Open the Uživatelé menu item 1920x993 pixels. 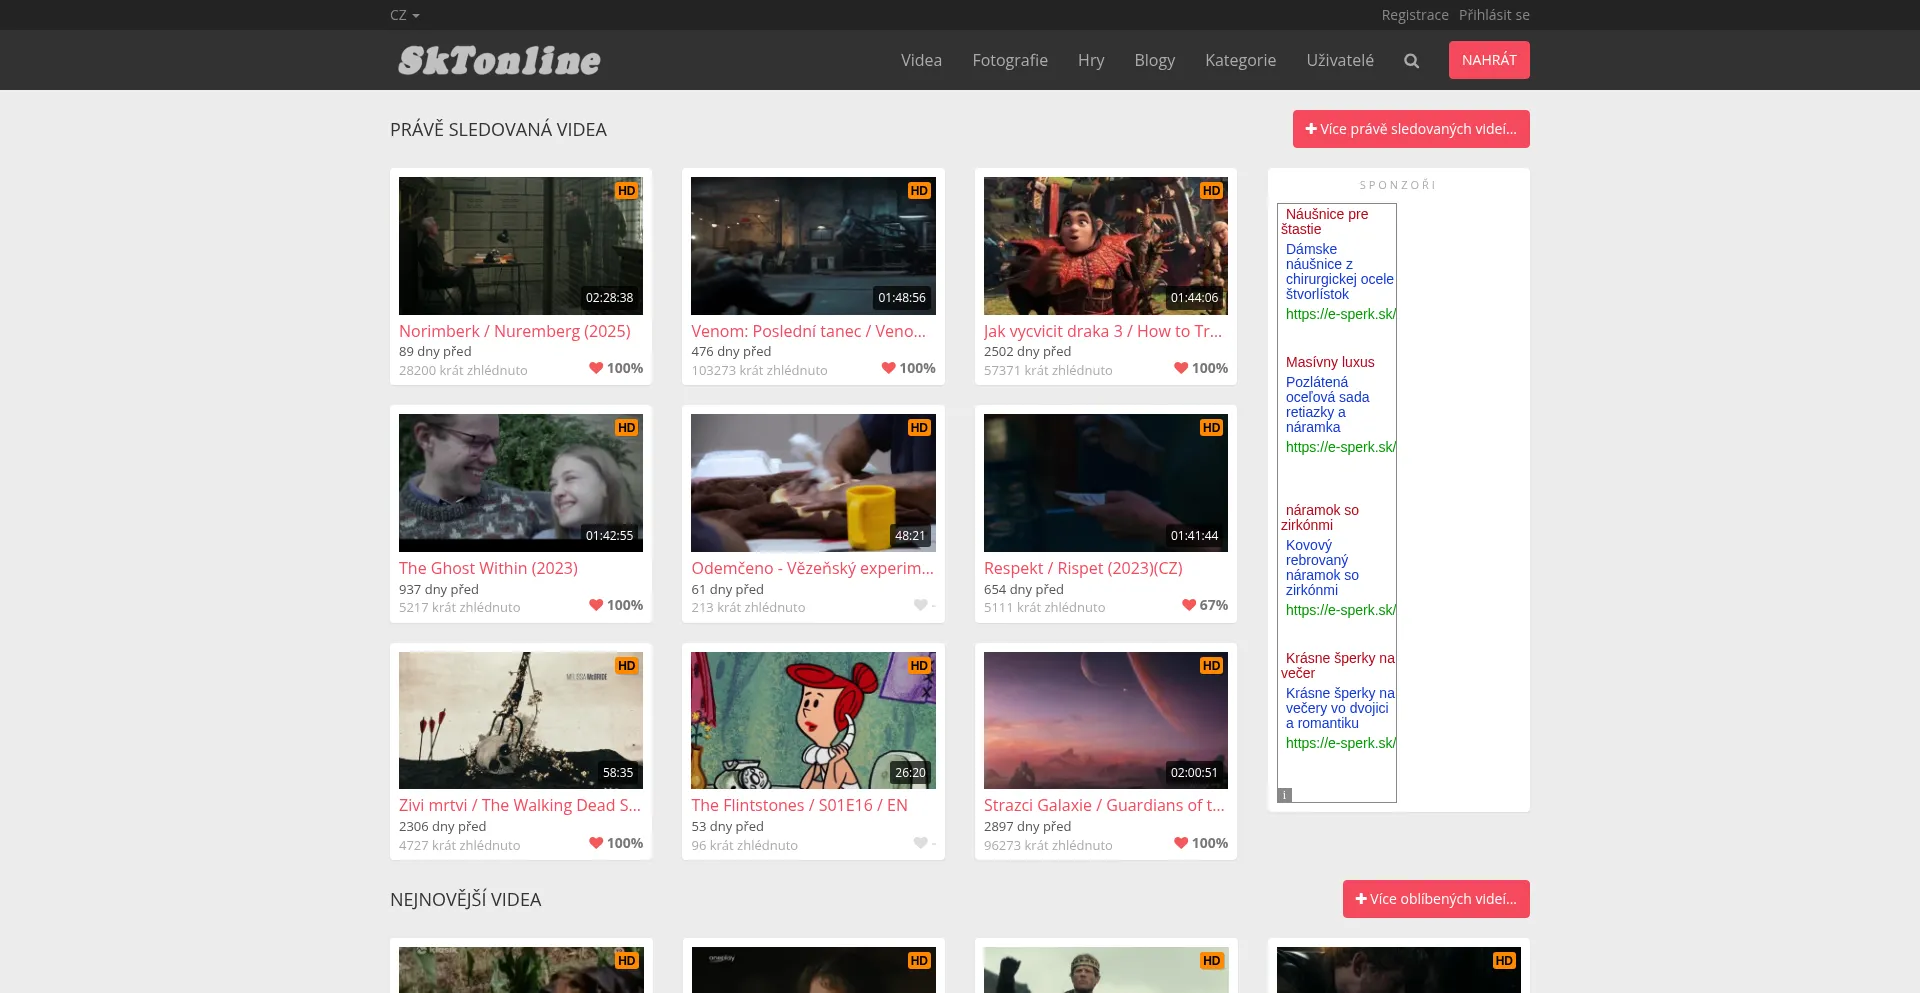point(1340,60)
